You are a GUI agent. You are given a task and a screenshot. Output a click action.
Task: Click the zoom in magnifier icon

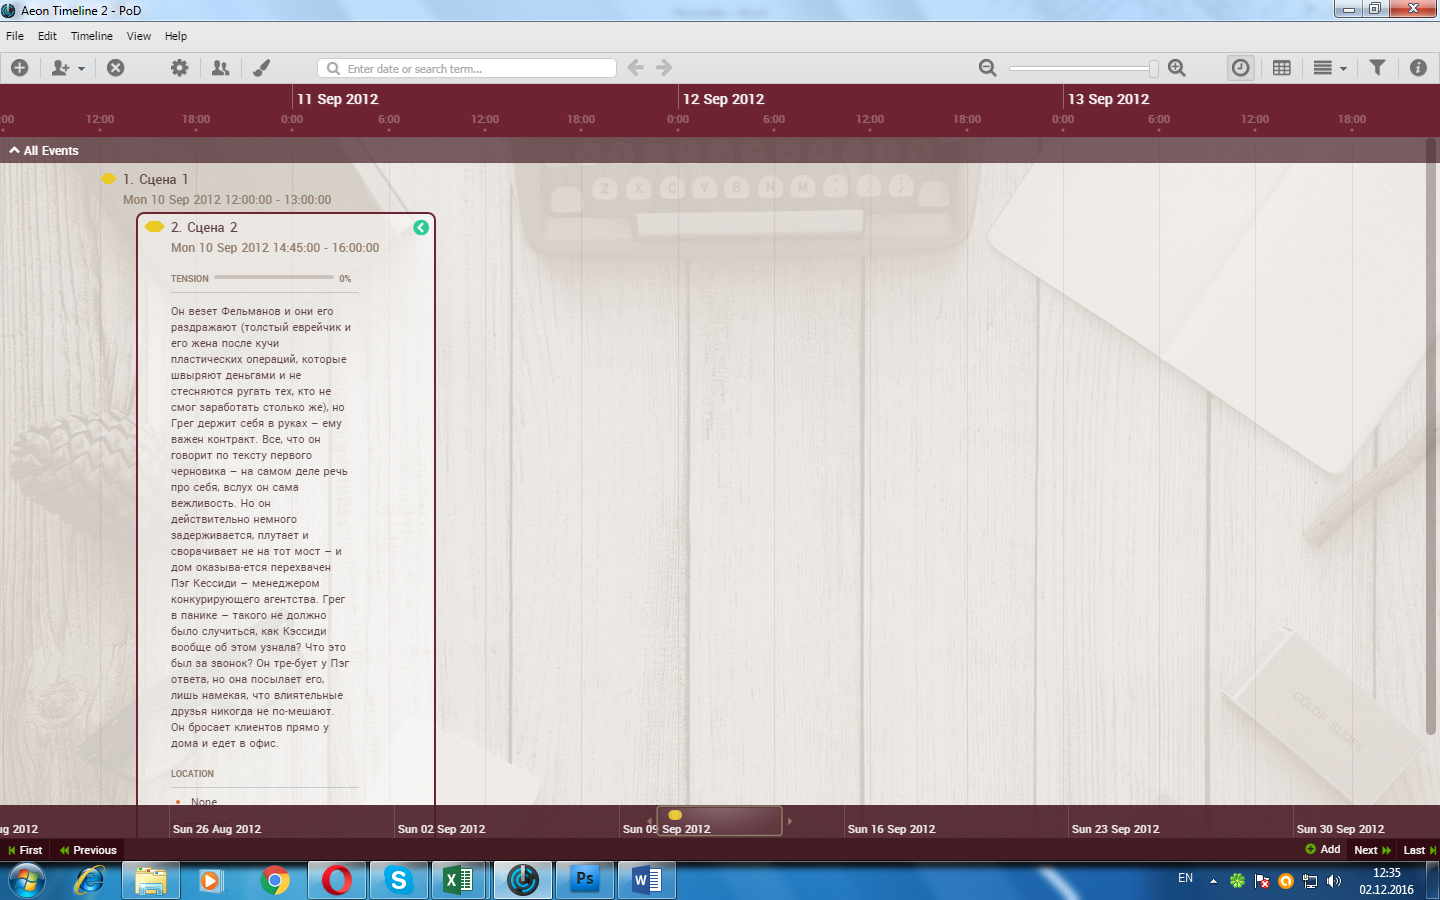[x=1177, y=68]
